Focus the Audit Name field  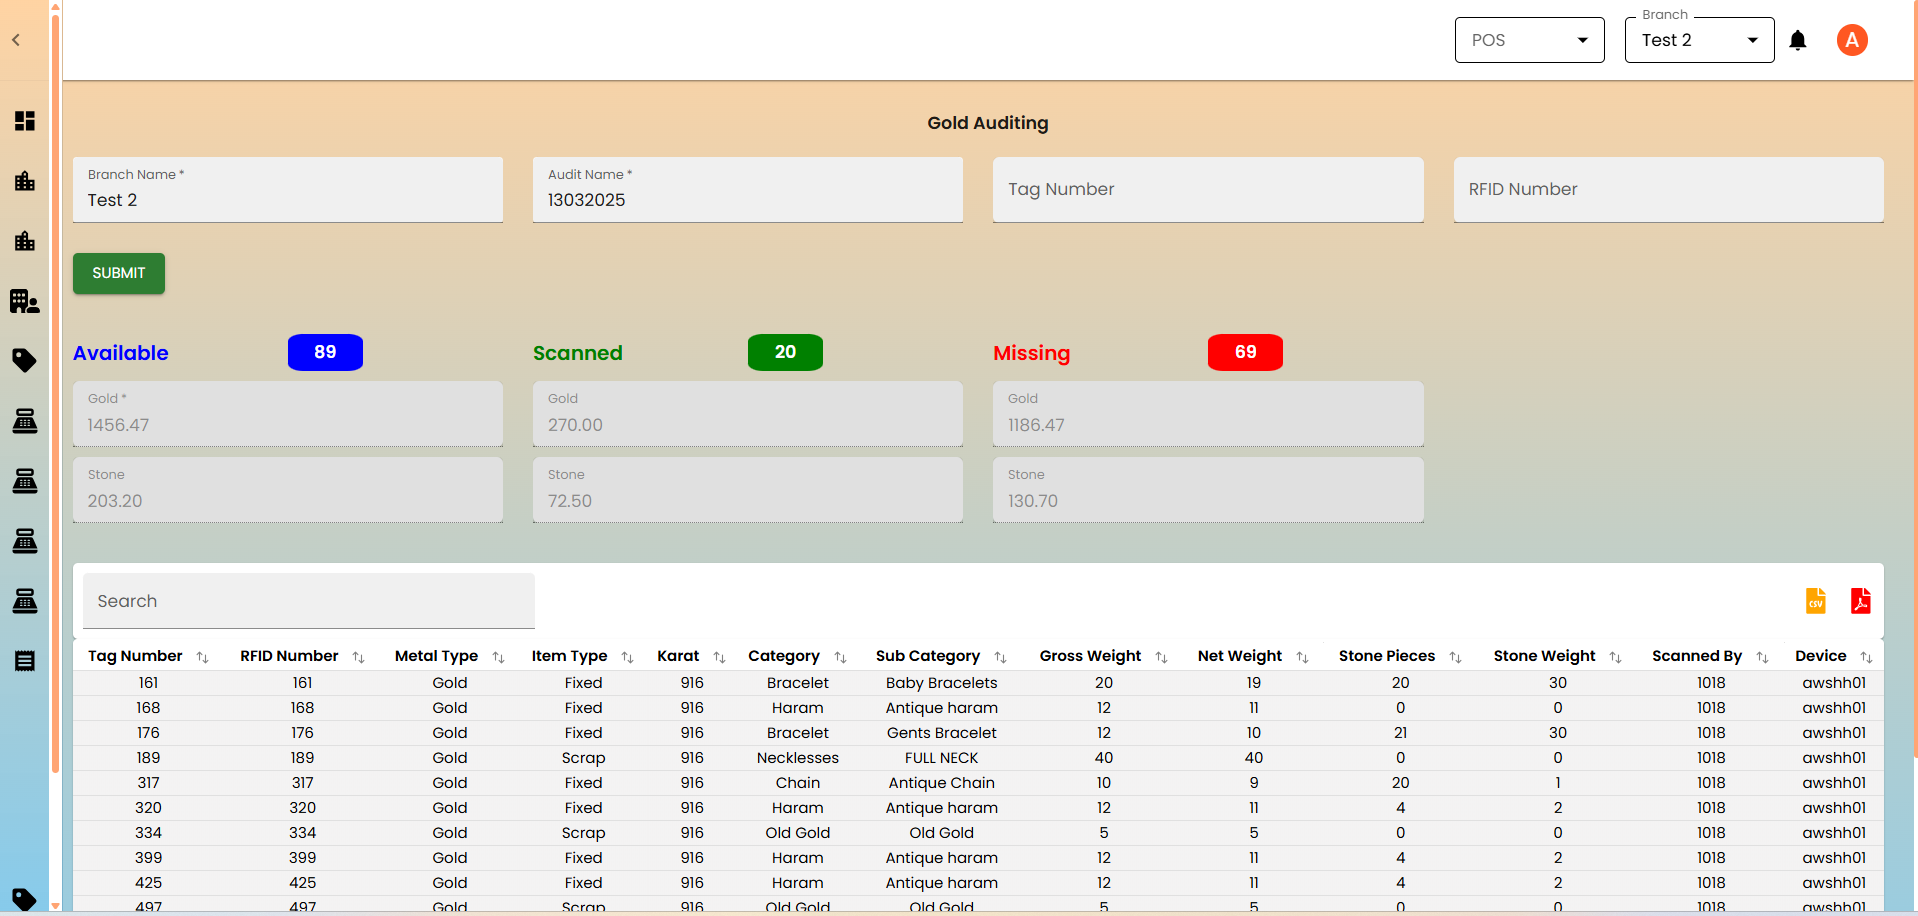[748, 190]
